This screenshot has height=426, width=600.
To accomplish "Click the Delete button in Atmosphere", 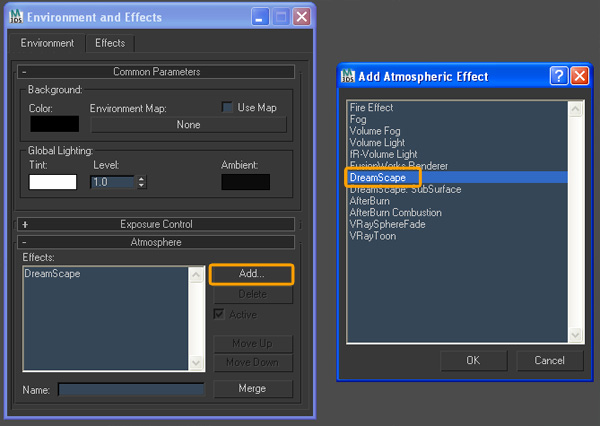I will point(253,294).
